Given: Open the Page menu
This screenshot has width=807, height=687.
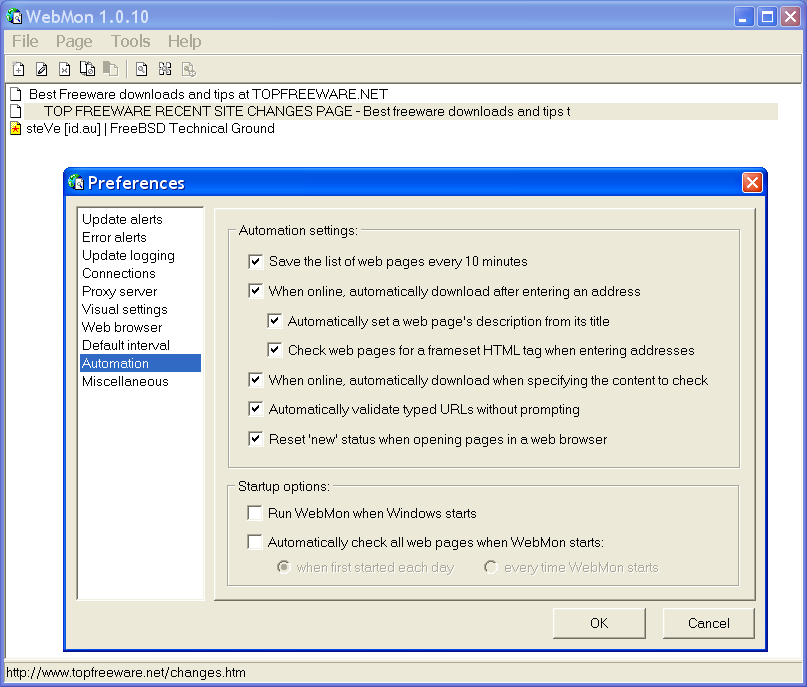Looking at the screenshot, I should 74,41.
